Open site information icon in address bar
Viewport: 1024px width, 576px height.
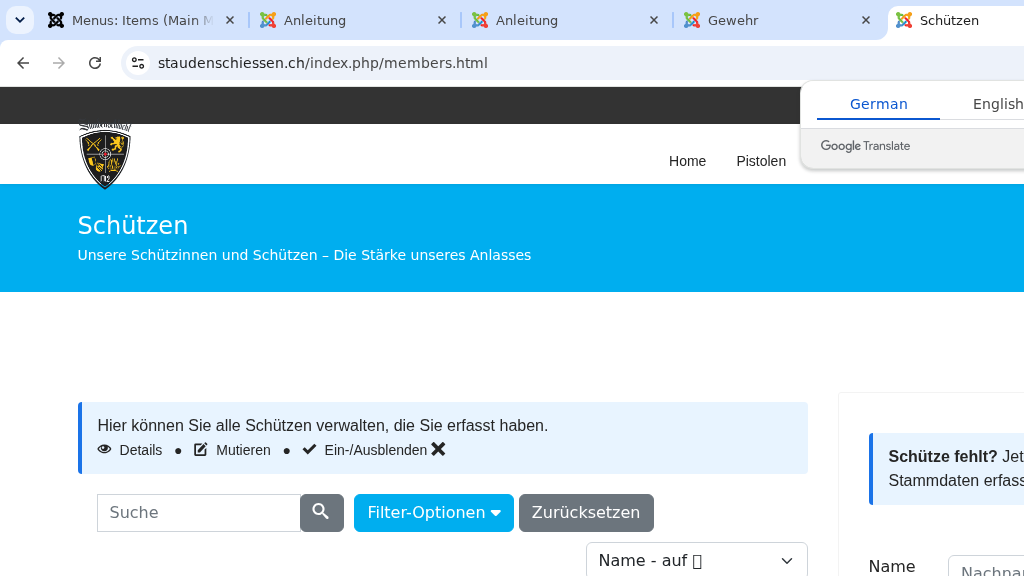coord(138,63)
